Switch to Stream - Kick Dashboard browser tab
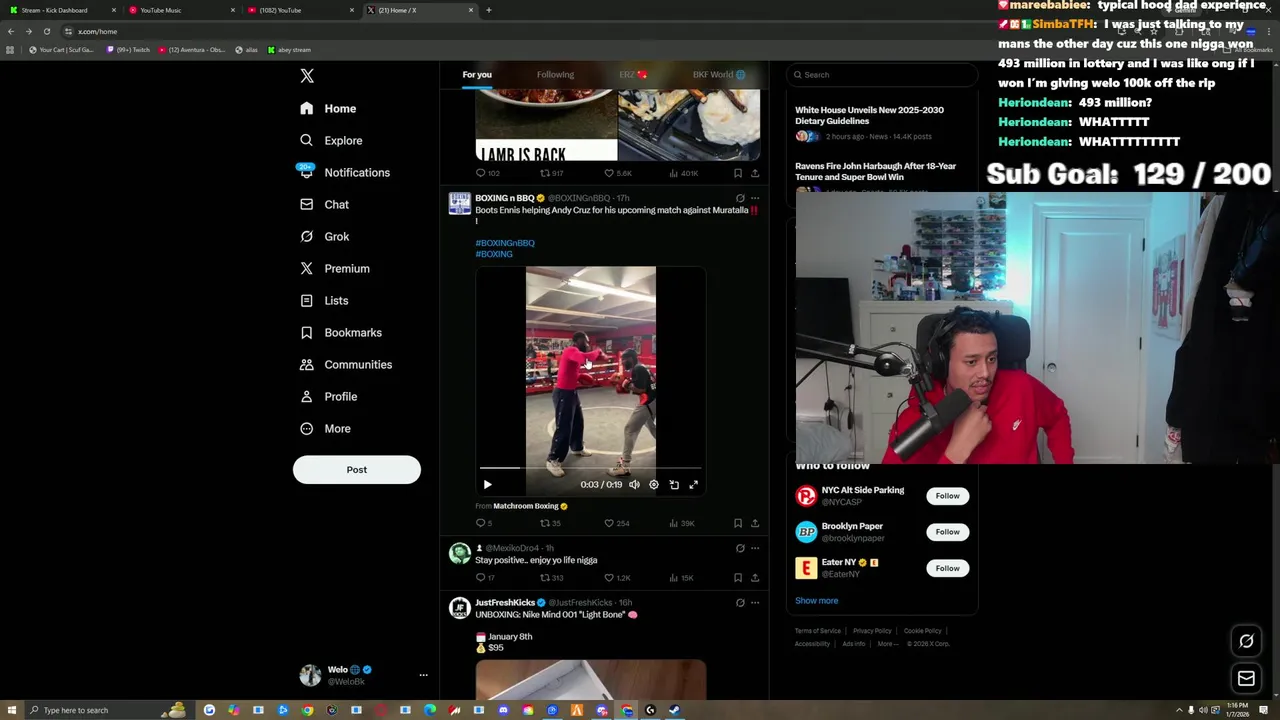Screen dimensions: 1280x720 [x=60, y=10]
